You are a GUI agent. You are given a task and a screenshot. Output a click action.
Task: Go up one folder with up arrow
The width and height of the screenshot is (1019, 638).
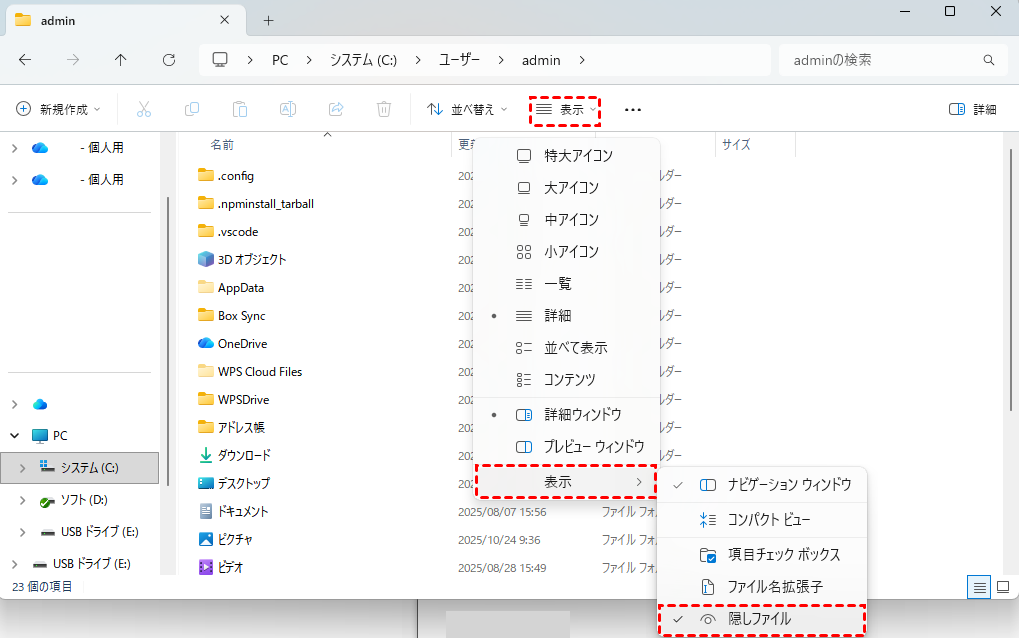[121, 60]
